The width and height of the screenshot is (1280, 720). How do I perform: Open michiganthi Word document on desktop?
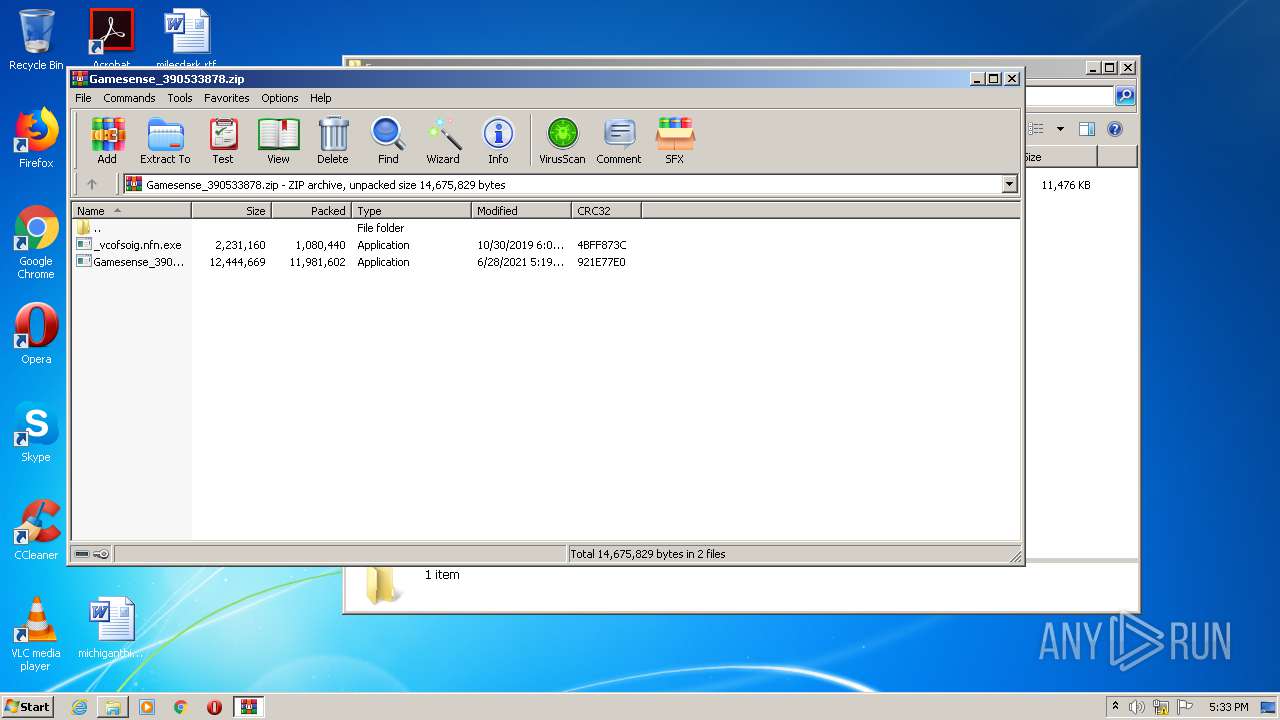coord(111,628)
